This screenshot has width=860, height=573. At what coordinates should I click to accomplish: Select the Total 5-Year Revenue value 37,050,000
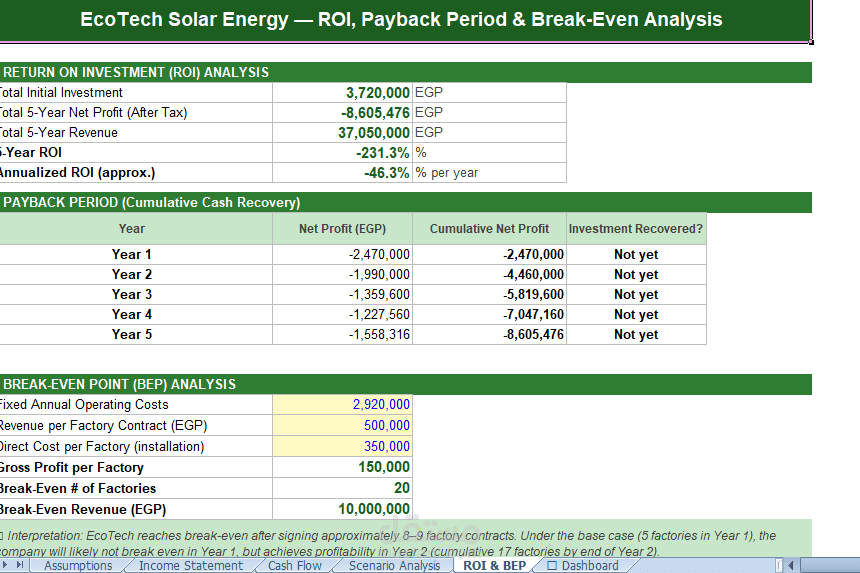342,133
